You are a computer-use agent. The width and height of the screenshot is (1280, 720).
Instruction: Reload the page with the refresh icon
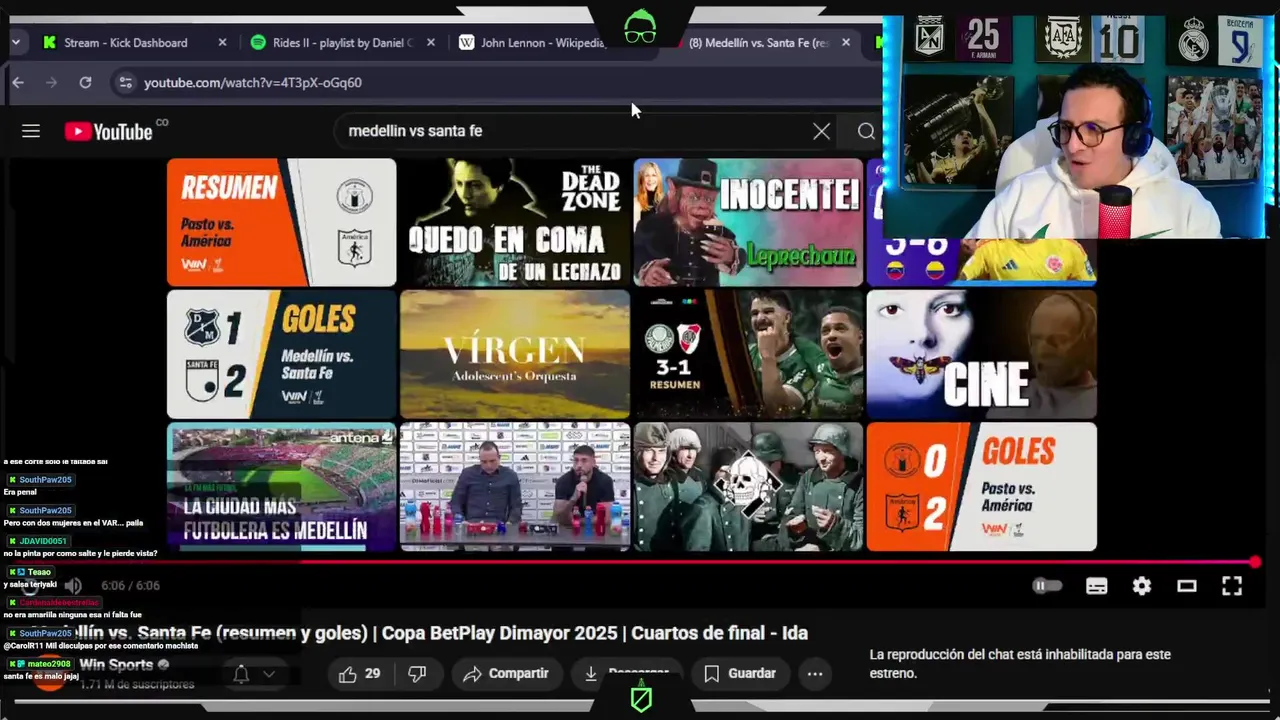click(85, 83)
